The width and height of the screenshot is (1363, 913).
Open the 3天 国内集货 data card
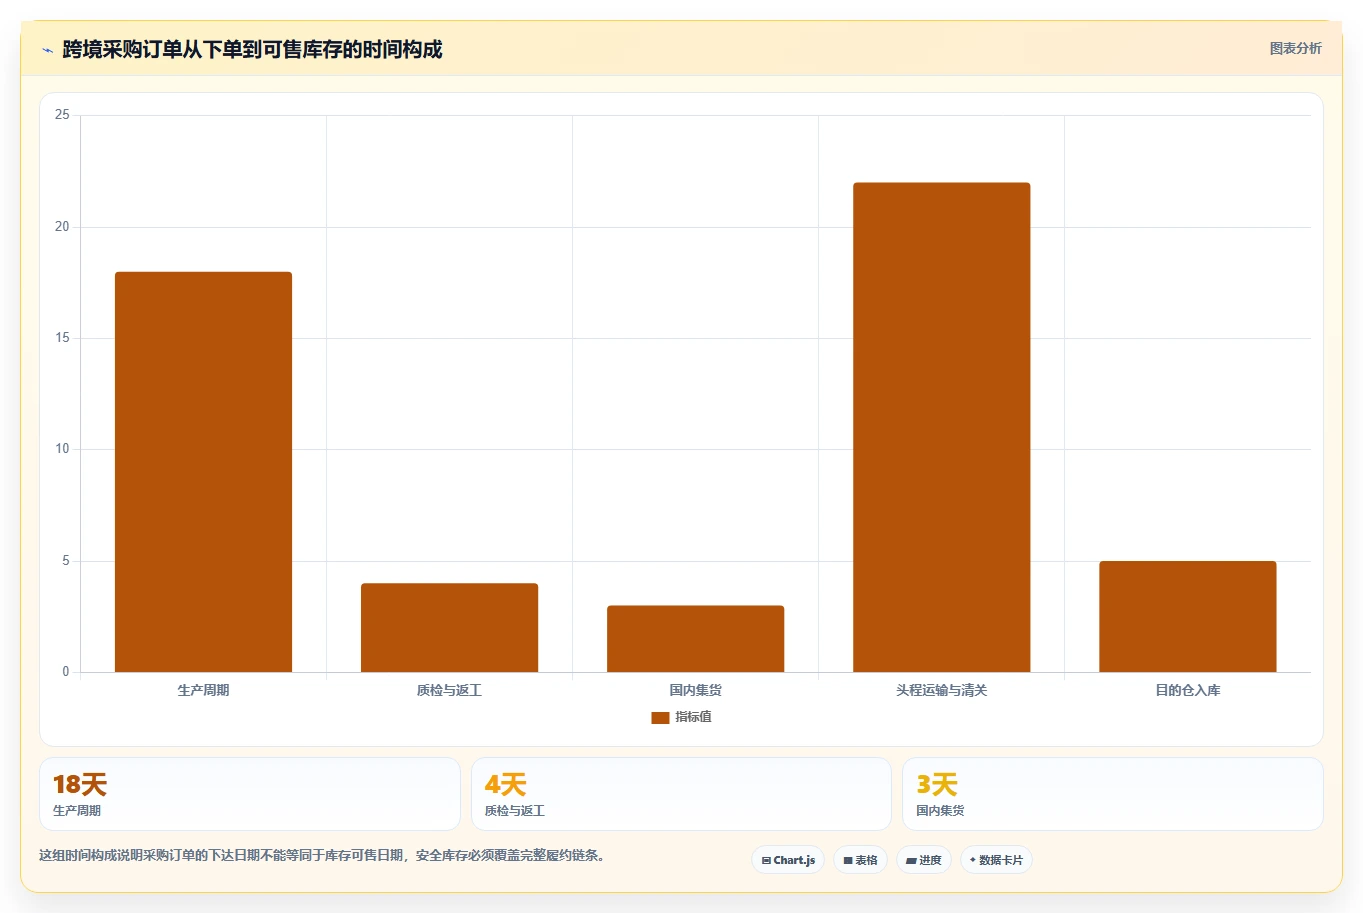click(1113, 794)
